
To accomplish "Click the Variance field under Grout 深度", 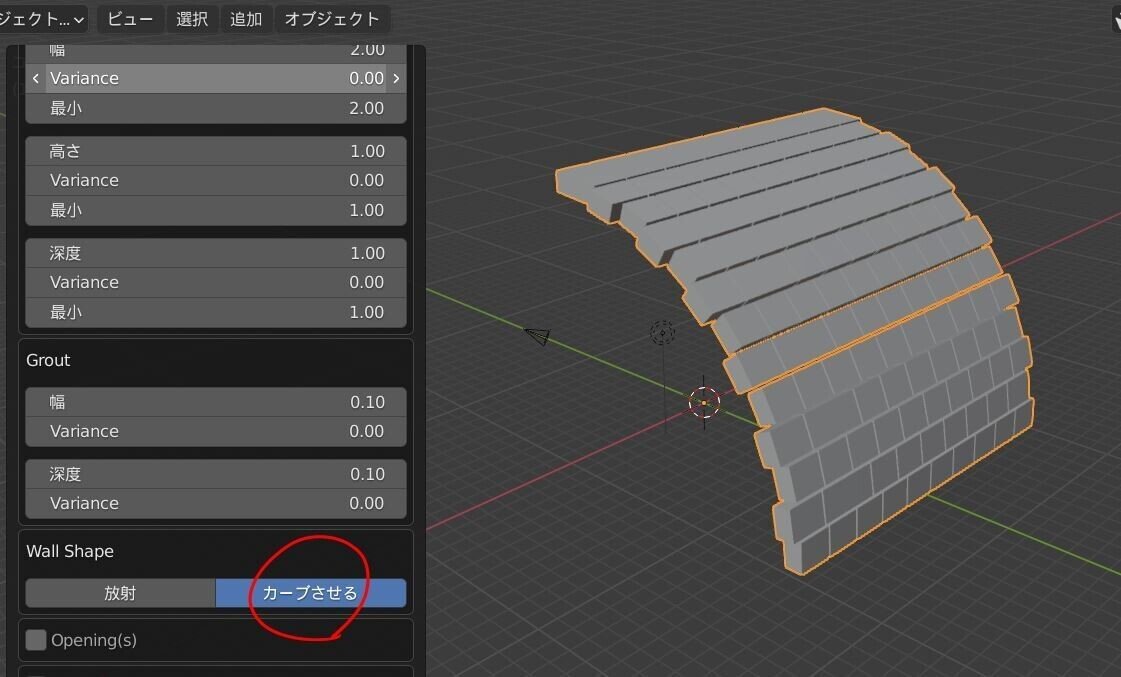I will pos(216,504).
